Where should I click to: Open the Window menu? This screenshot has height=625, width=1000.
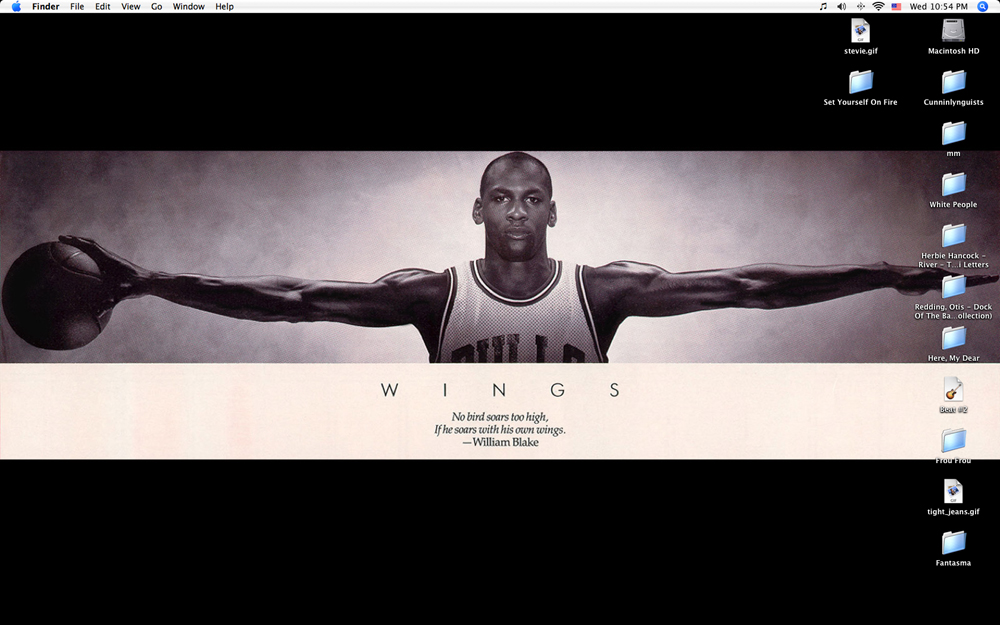tap(188, 6)
